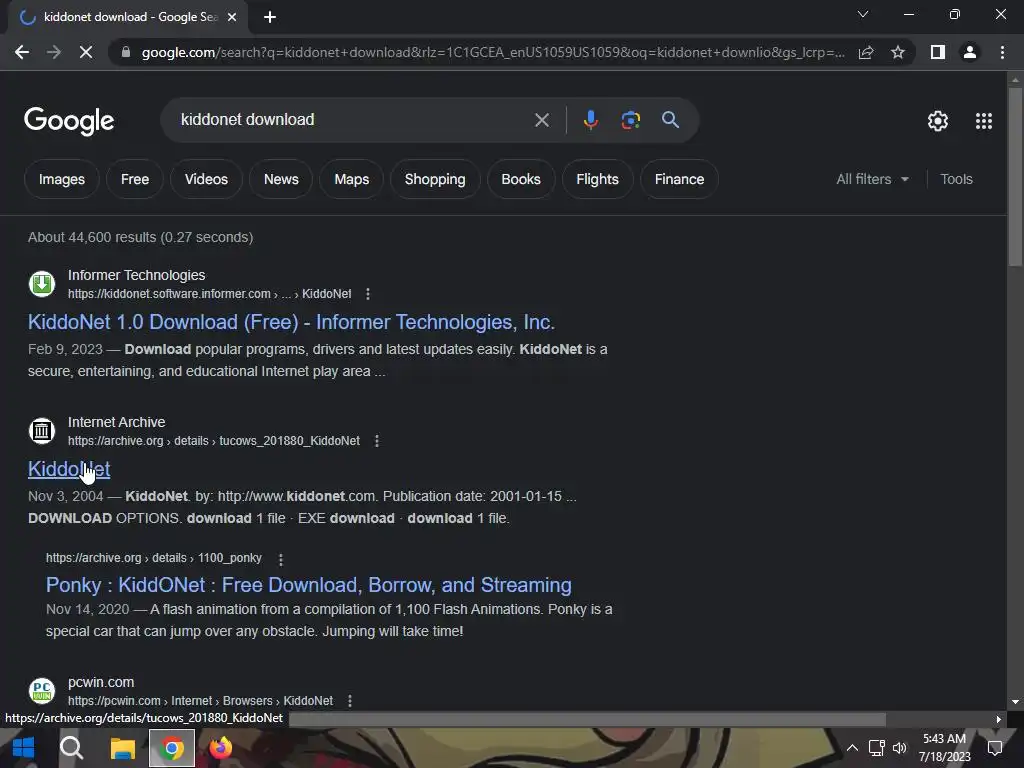The width and height of the screenshot is (1024, 768).
Task: Apply the Free filter chip
Action: click(135, 179)
